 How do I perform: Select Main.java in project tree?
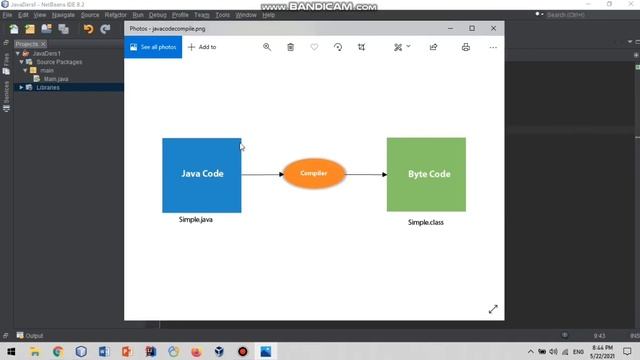pyautogui.click(x=56, y=79)
